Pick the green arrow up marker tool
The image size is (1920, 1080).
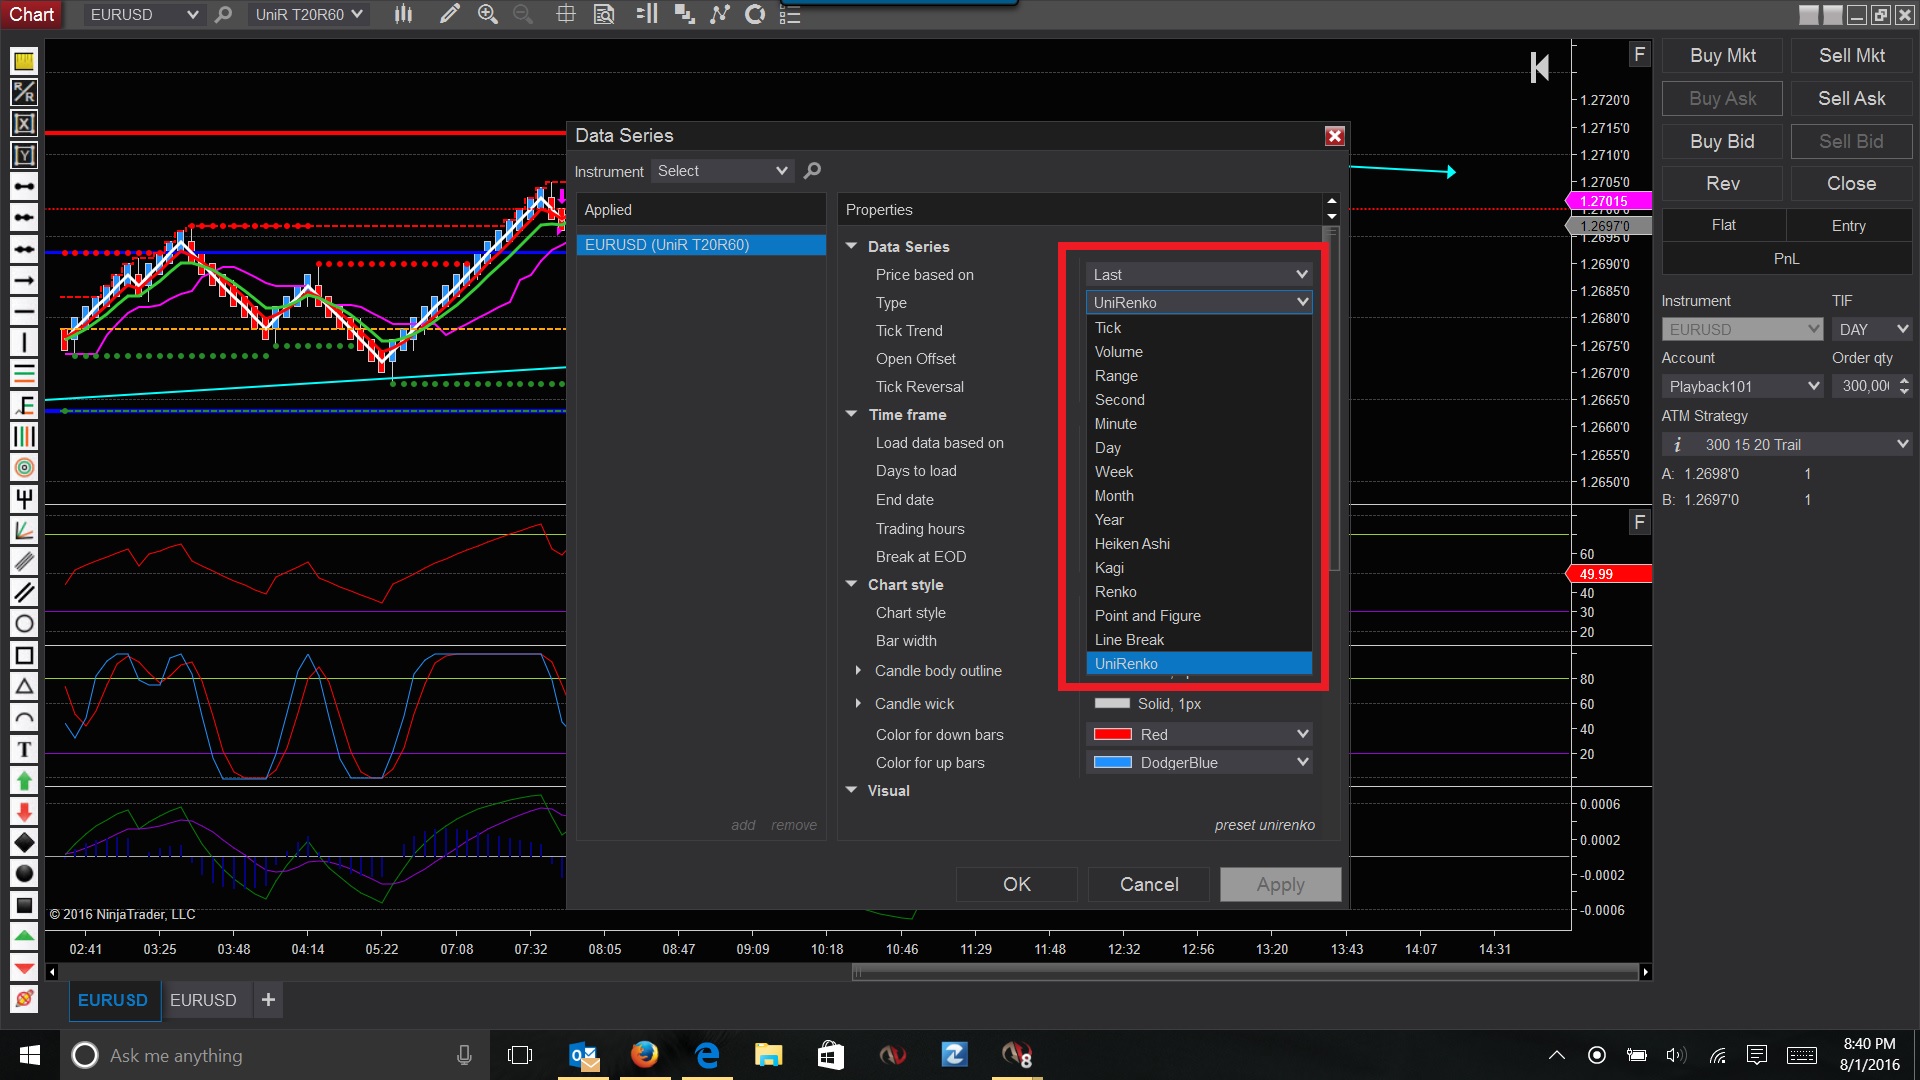tap(24, 780)
